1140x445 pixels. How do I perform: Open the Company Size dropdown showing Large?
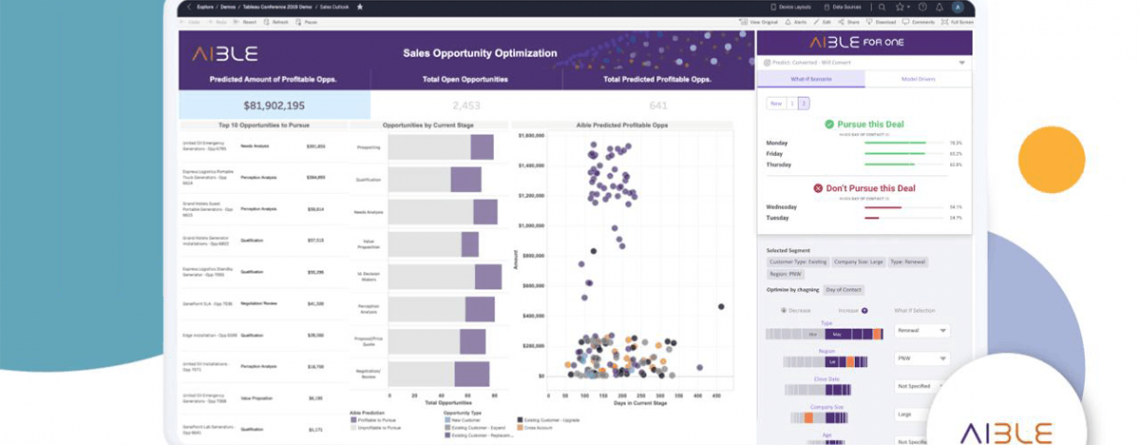(x=913, y=414)
